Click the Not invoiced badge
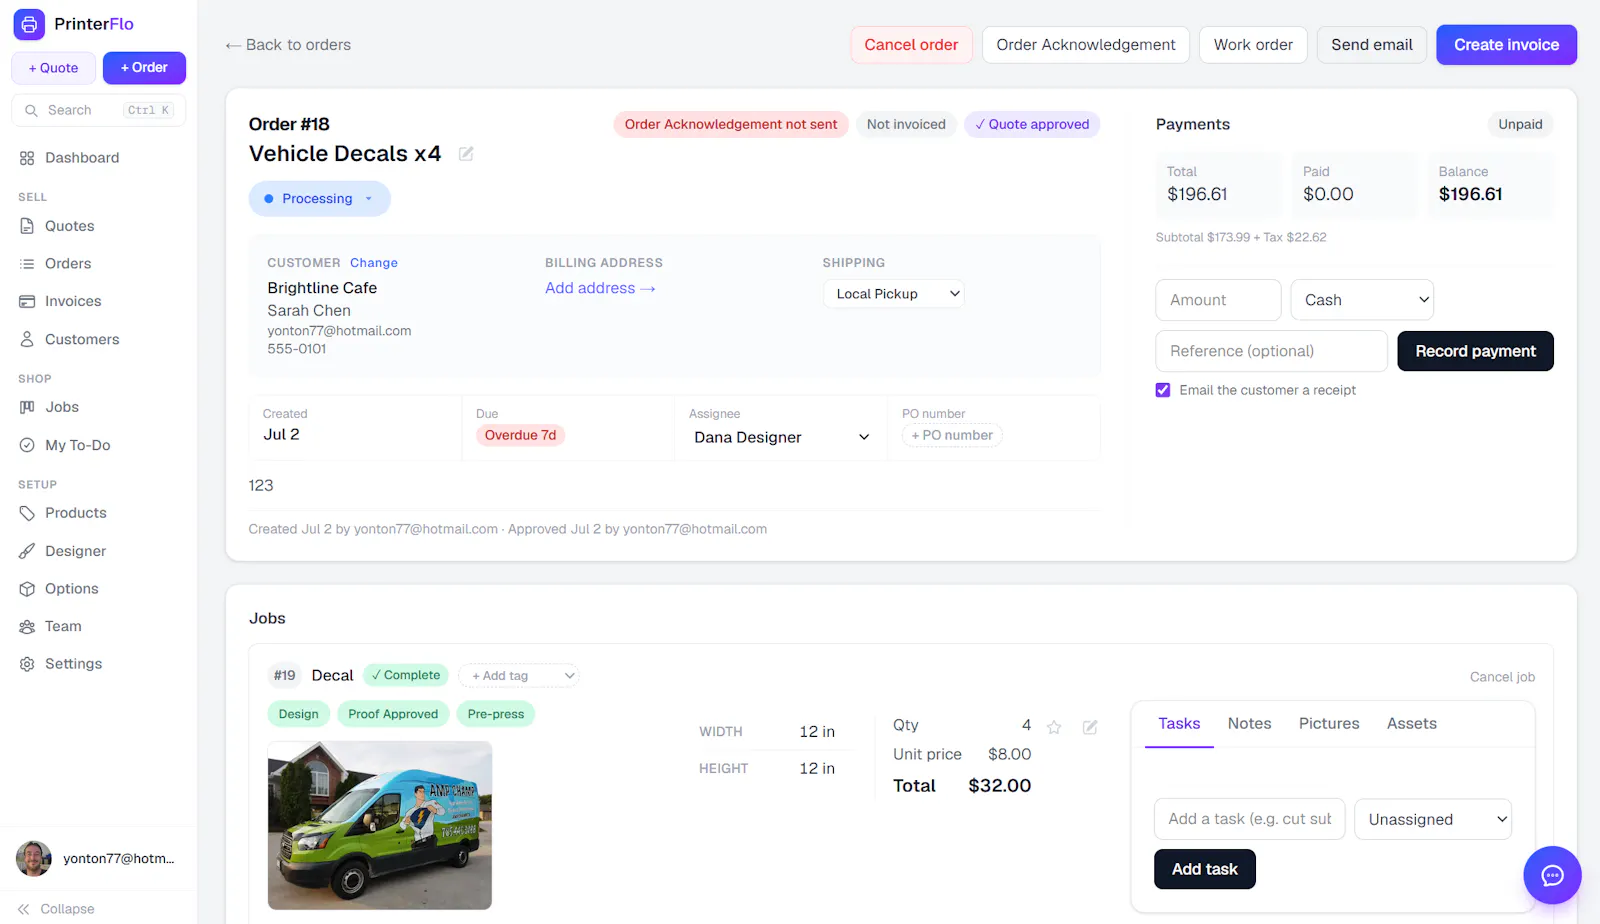Screen dimensions: 1600x924 pos(906,124)
